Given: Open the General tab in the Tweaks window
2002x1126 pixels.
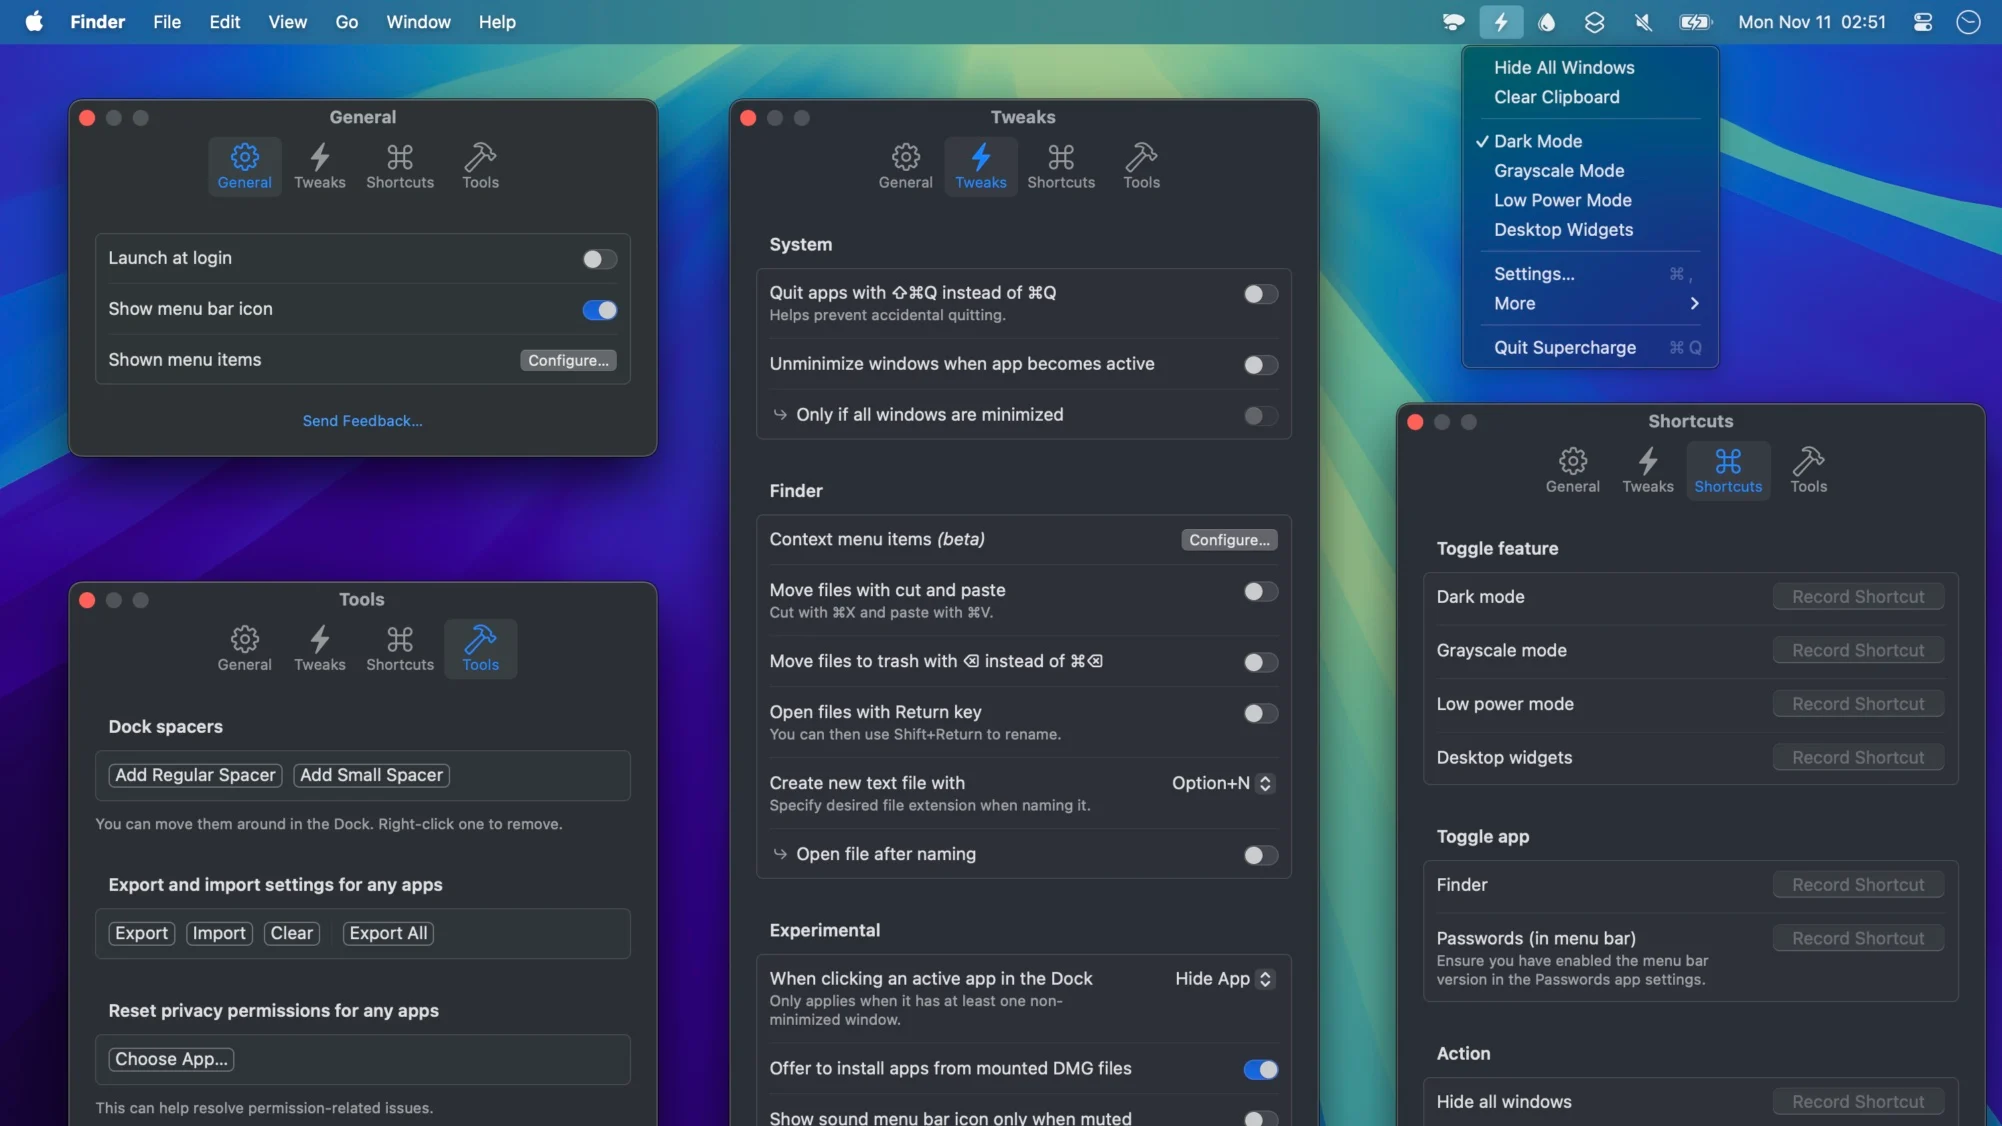Looking at the screenshot, I should click(905, 165).
